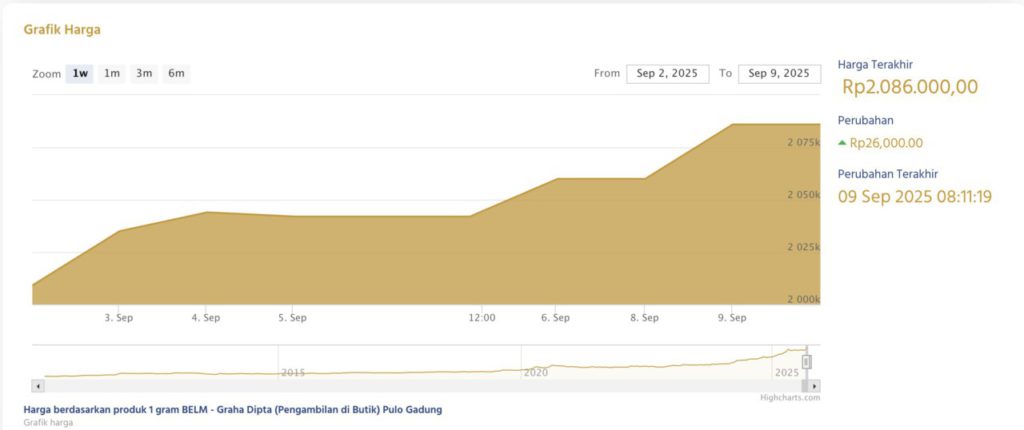Viewport: 1024px width, 430px height.
Task: Click the 3. Sep axis label
Action: pos(119,318)
